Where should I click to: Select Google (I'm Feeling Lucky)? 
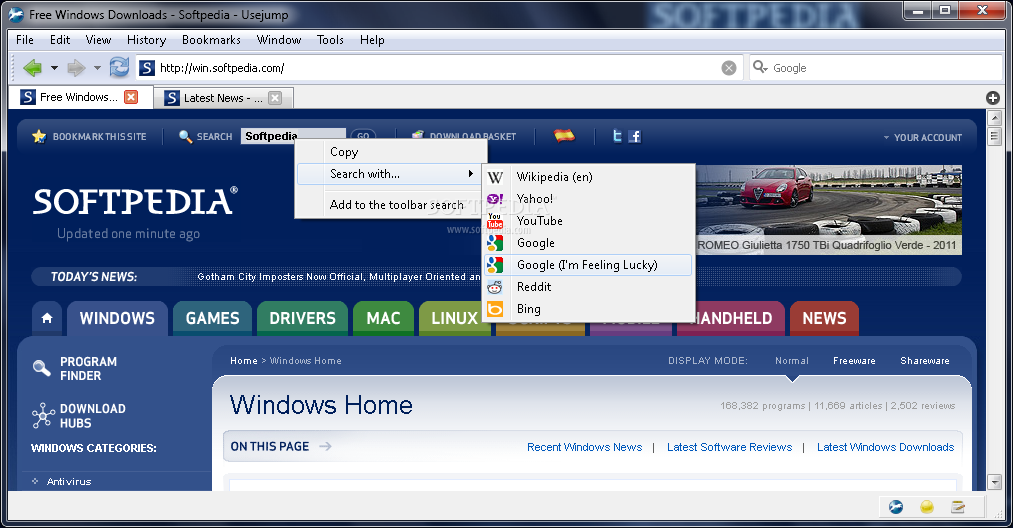(x=588, y=265)
